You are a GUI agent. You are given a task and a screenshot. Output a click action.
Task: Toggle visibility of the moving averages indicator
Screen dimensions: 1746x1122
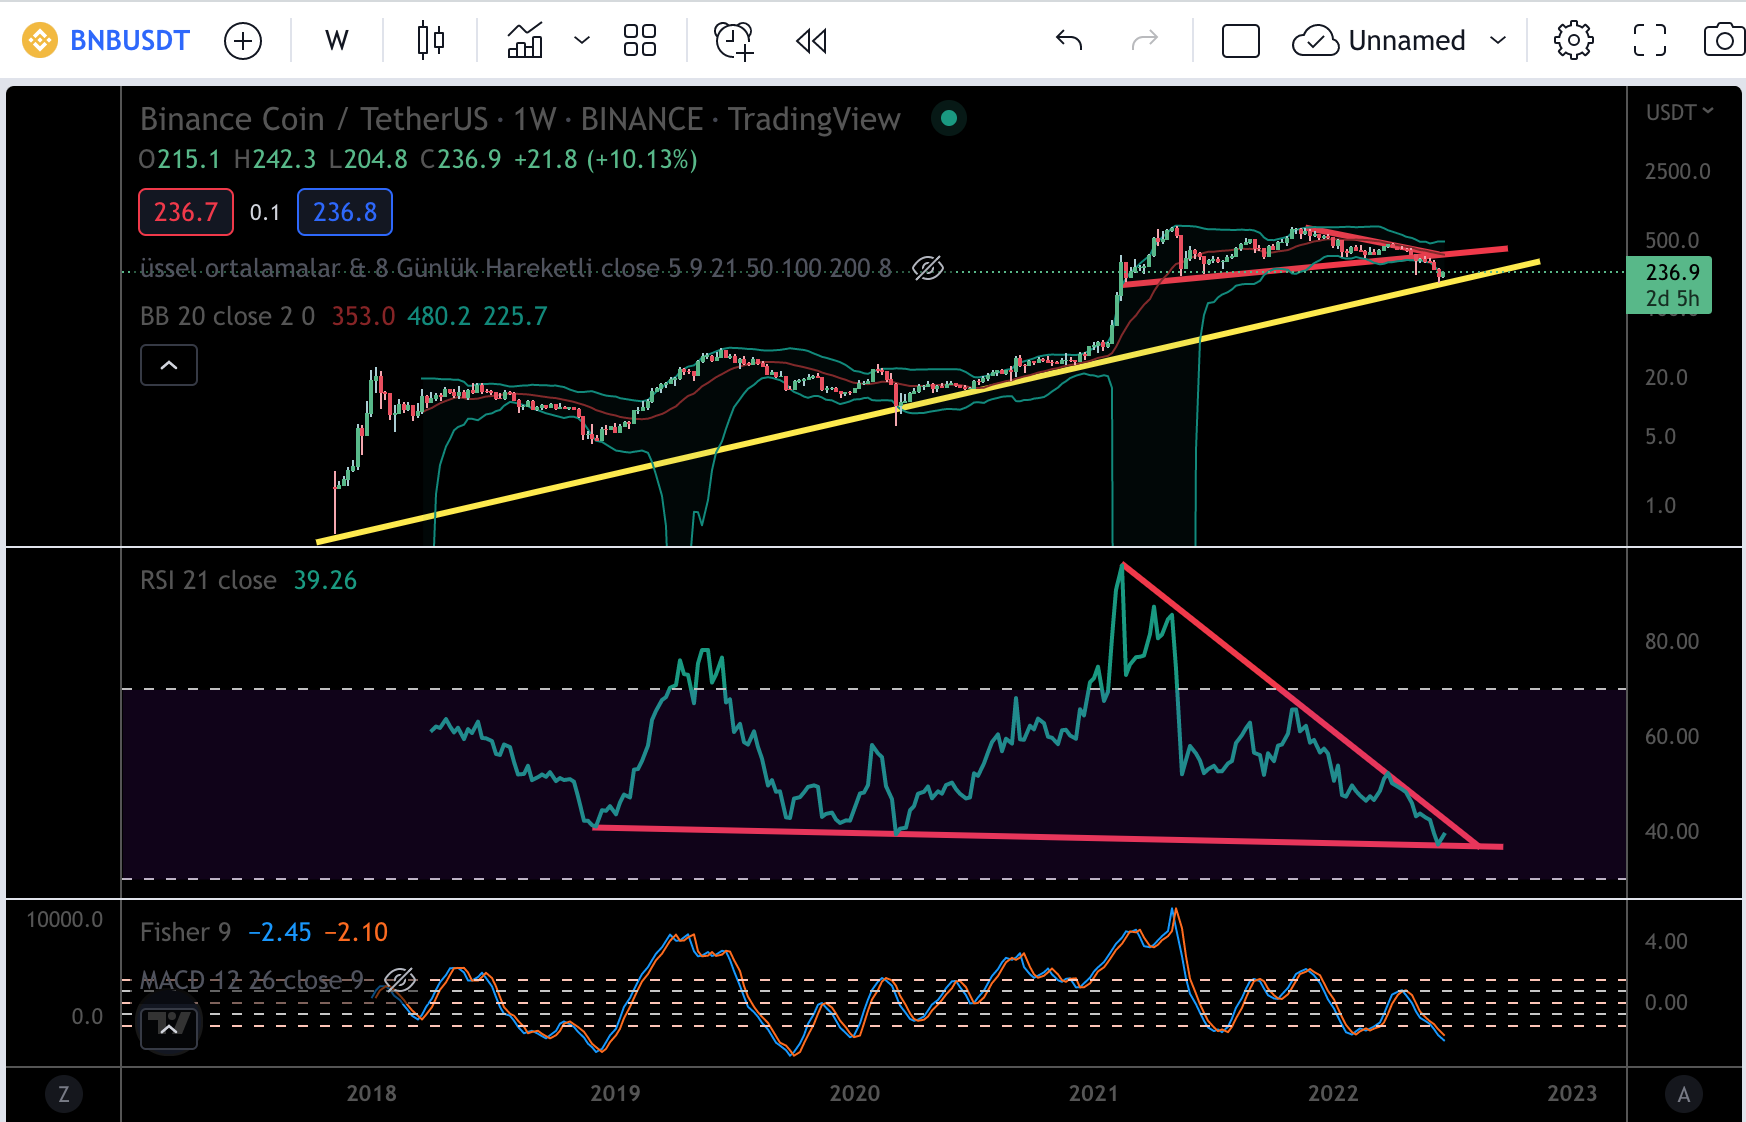click(x=928, y=268)
